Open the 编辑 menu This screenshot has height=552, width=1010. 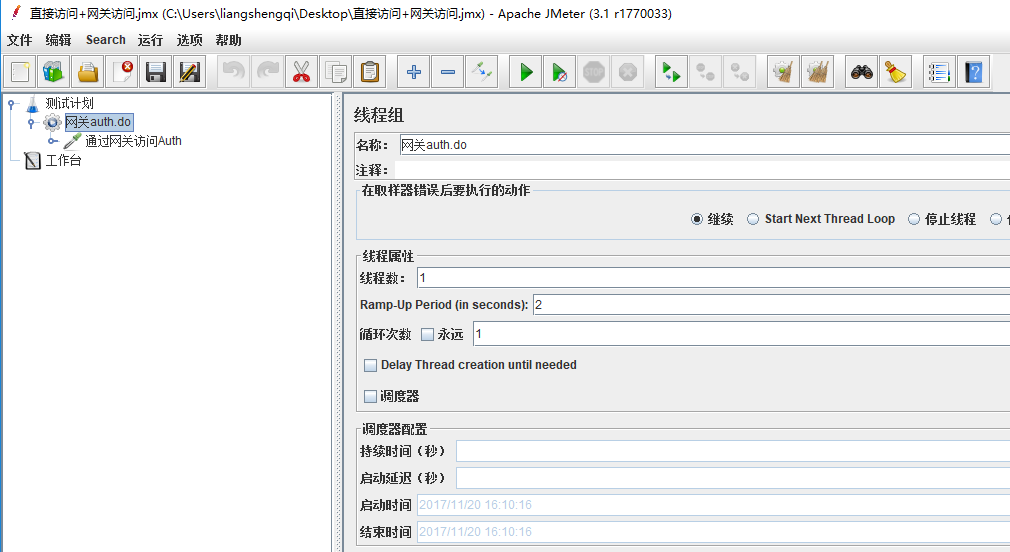click(x=58, y=40)
